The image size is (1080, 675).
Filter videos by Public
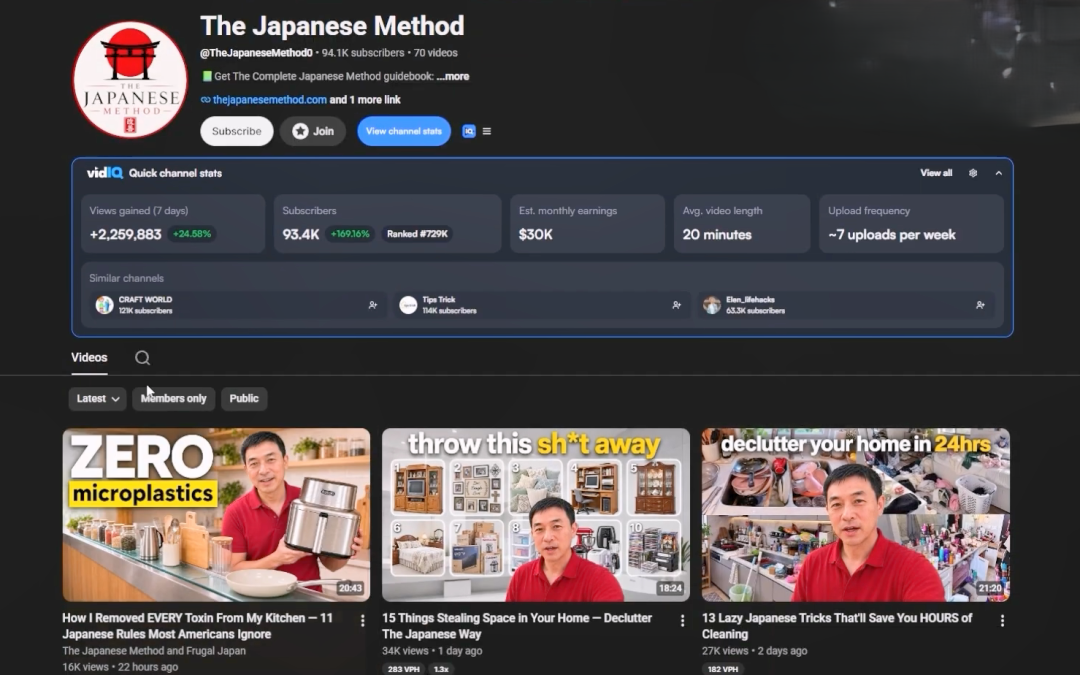tap(244, 398)
